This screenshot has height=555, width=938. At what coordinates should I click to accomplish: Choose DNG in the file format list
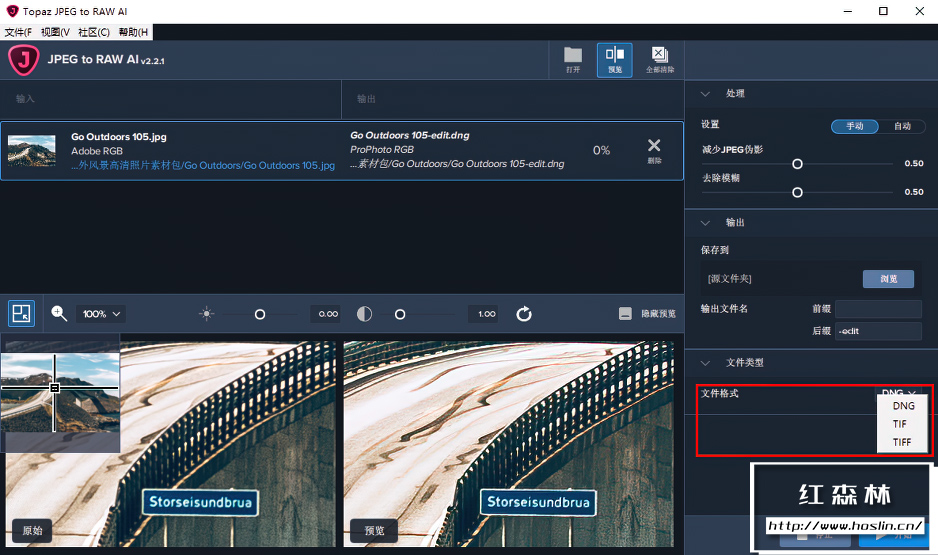tap(903, 405)
